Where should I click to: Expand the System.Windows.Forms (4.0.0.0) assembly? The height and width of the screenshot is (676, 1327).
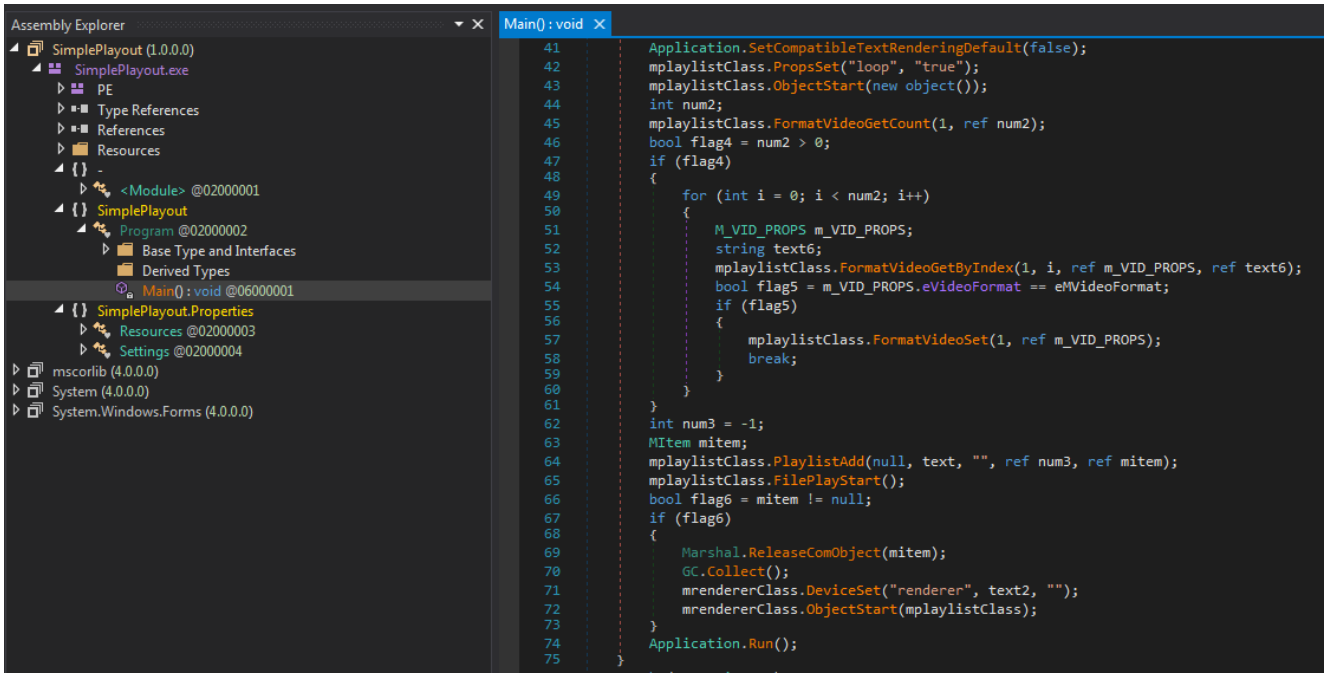16,411
